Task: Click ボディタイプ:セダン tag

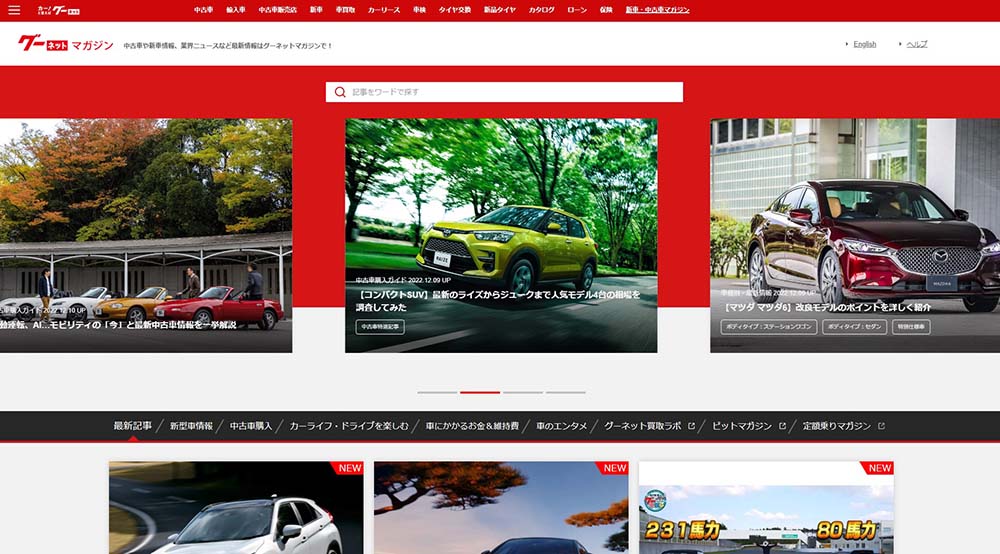Action: 854,326
